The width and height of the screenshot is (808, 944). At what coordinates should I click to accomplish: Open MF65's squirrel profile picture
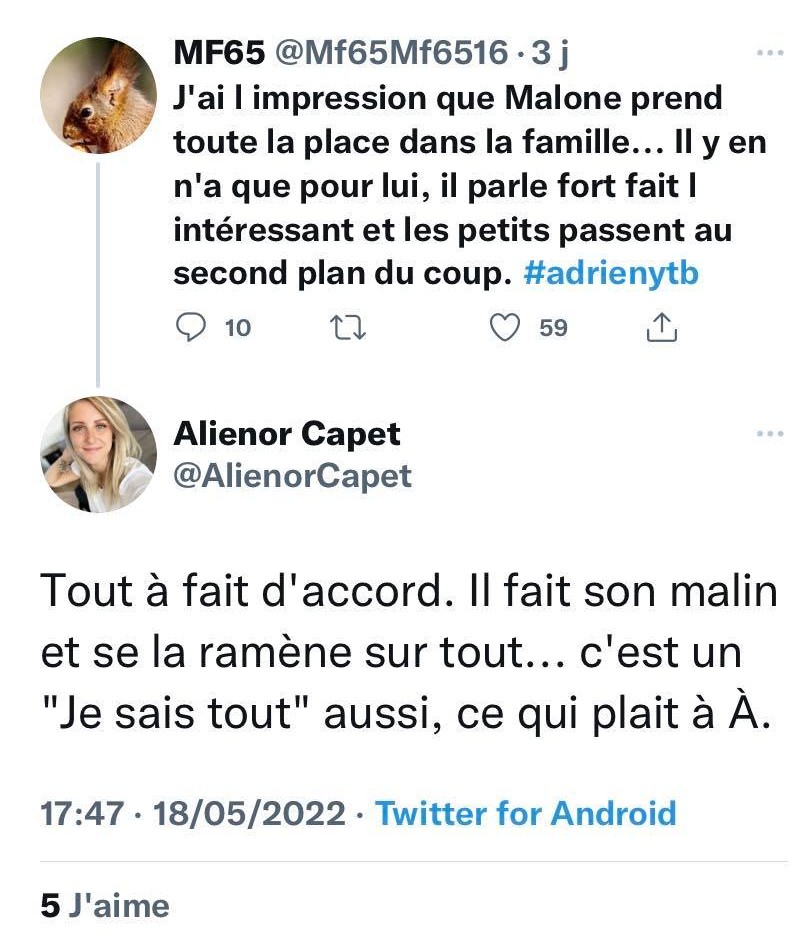point(98,96)
